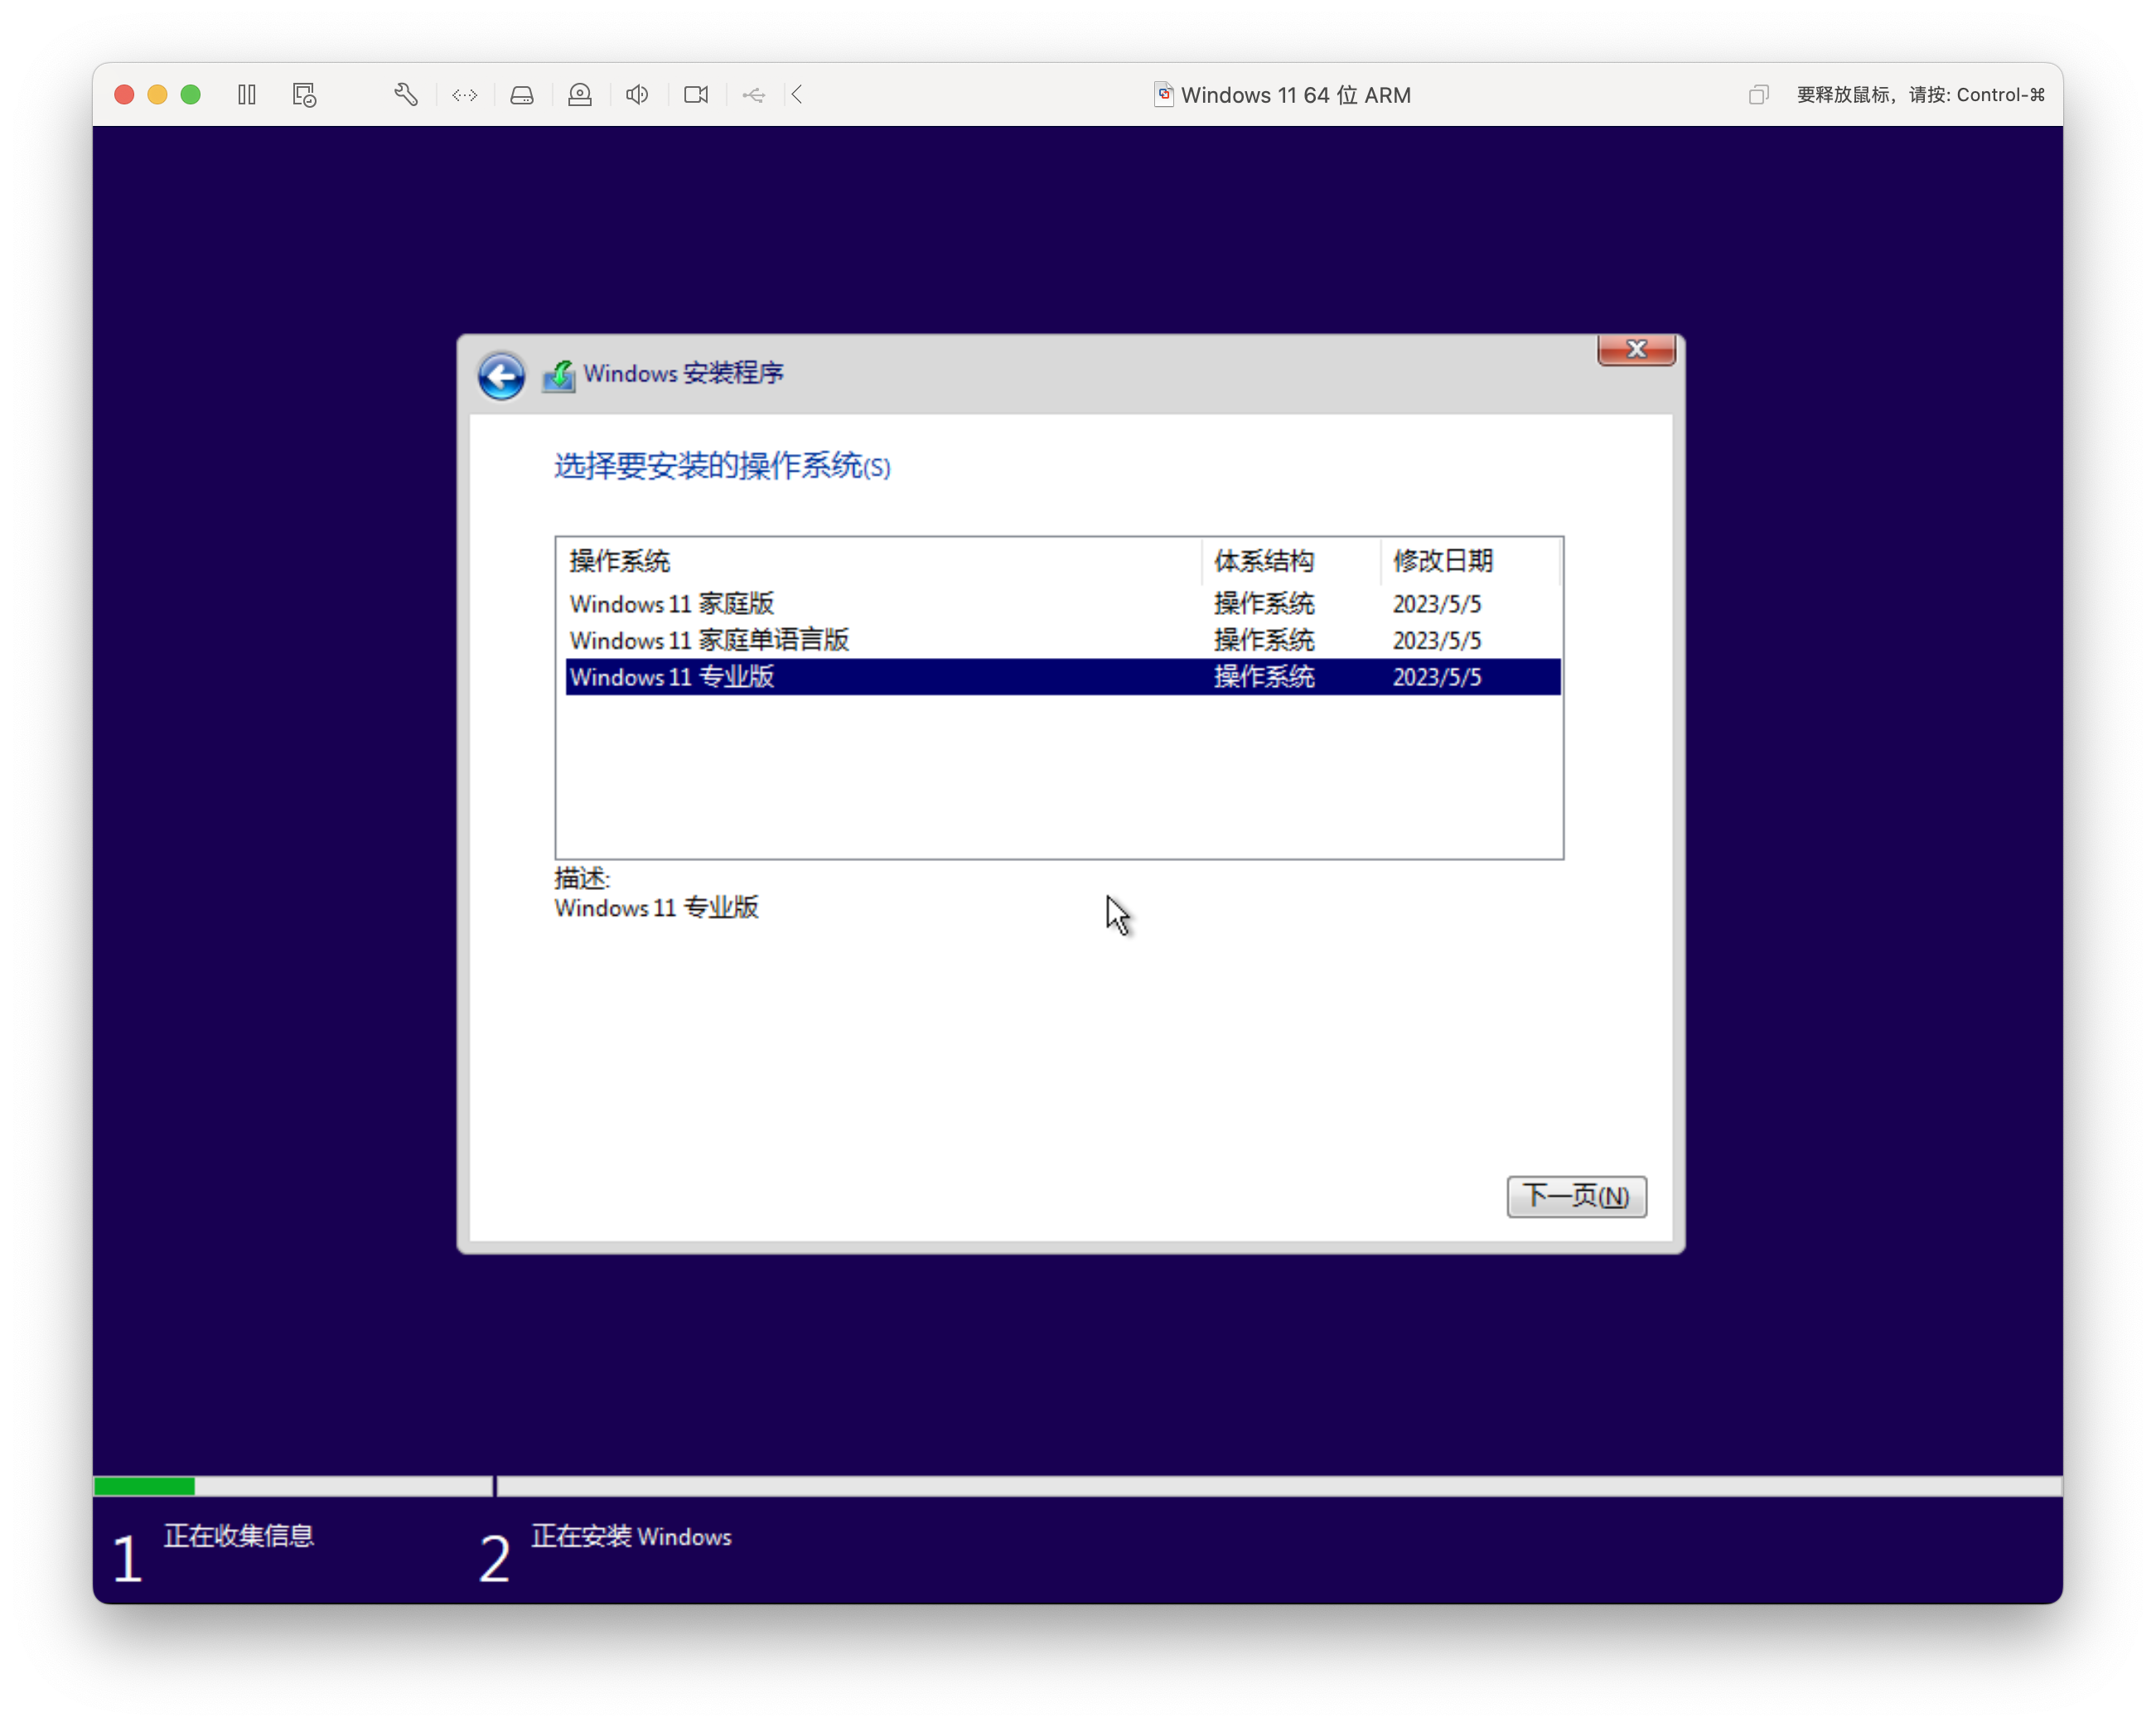The image size is (2156, 1727).
Task: Open the VM snapshots manager icon
Action: [304, 95]
